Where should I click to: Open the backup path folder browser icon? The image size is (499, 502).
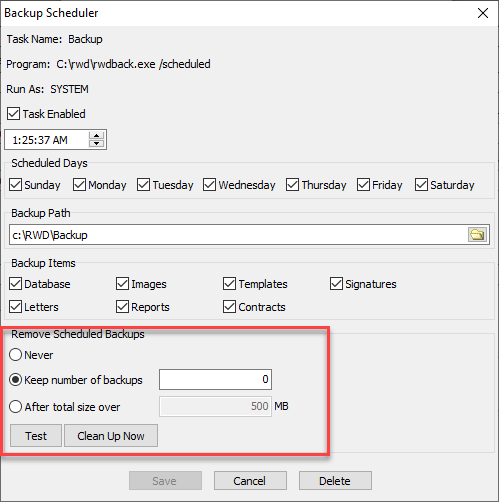coord(477,235)
